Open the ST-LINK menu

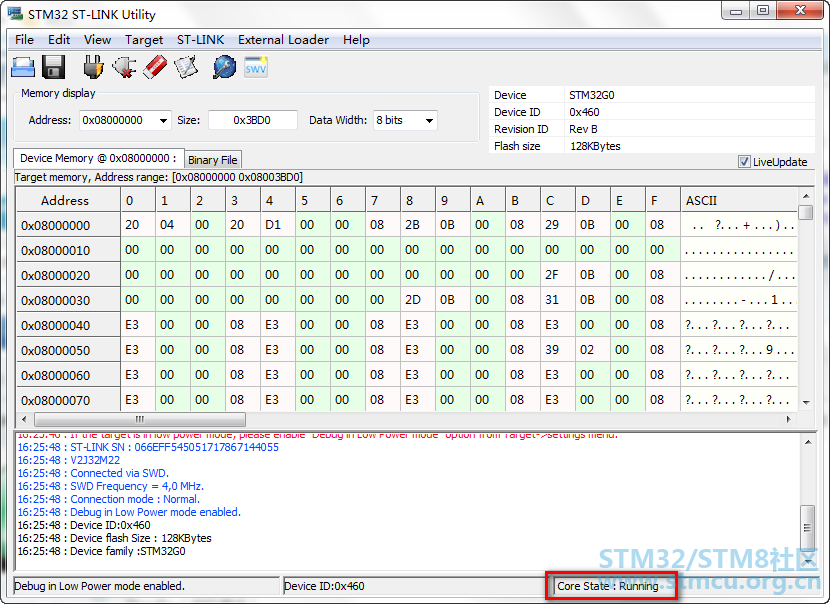point(200,40)
